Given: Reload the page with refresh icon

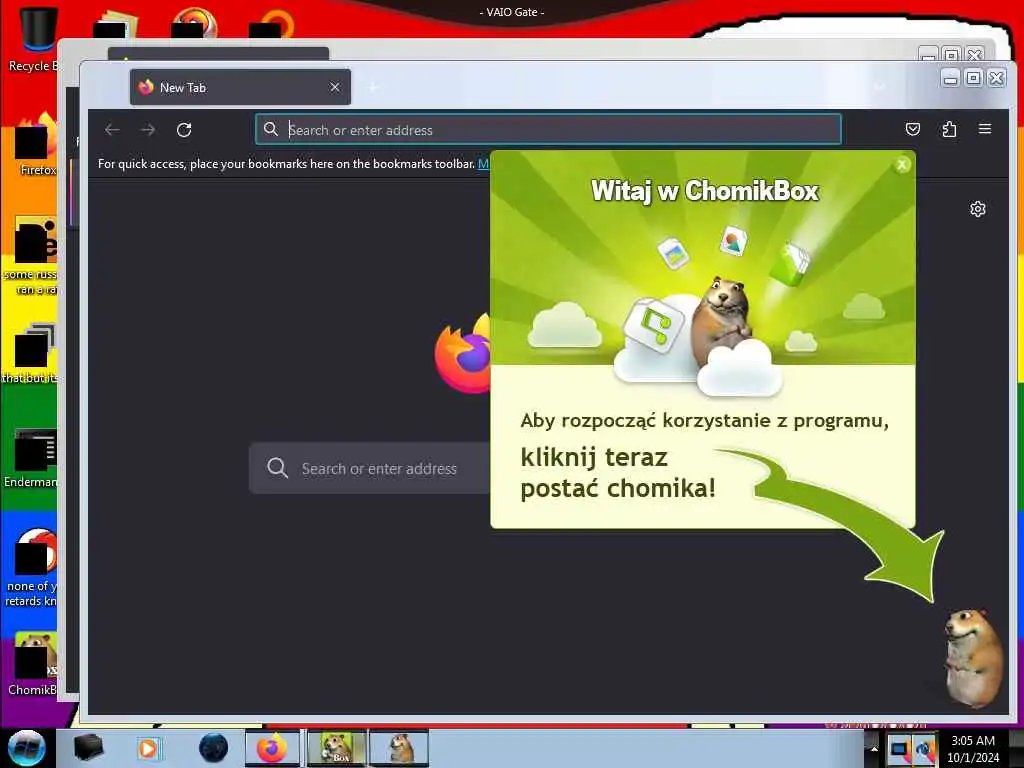Looking at the screenshot, I should coord(184,129).
